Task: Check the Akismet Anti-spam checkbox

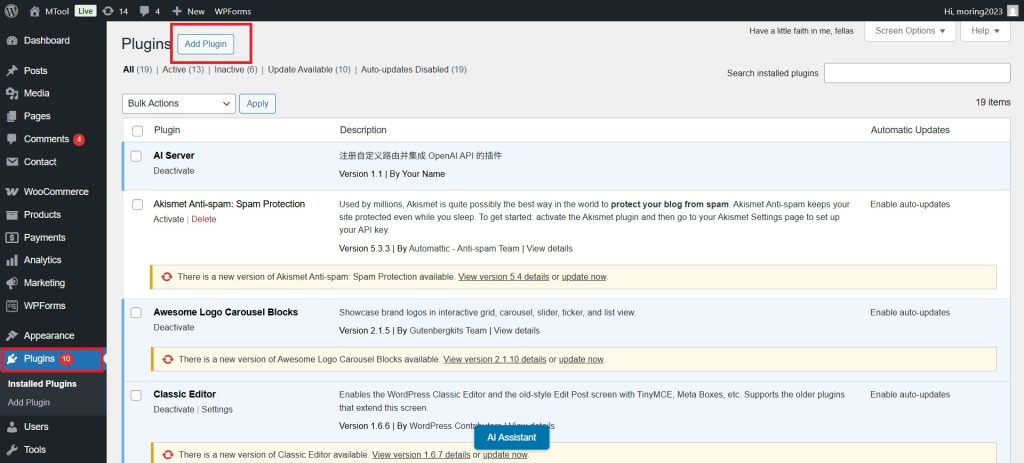Action: tap(137, 204)
